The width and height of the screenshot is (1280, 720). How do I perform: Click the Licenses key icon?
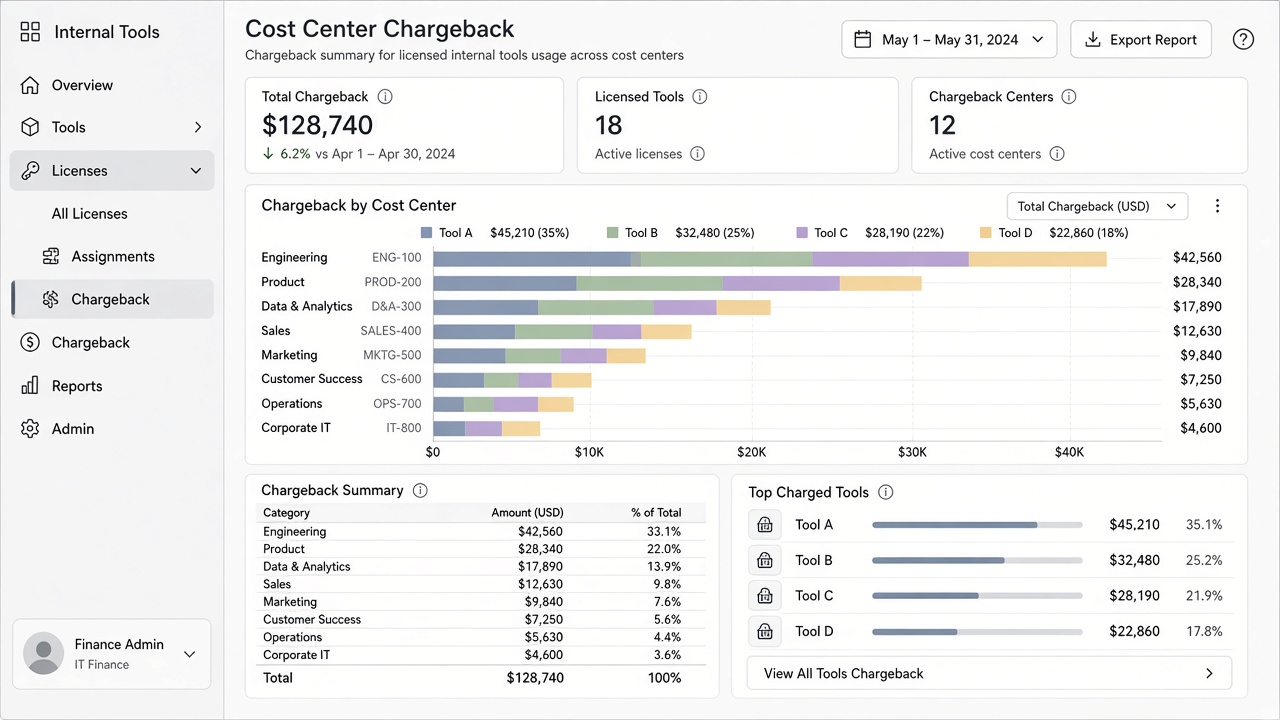pos(30,171)
